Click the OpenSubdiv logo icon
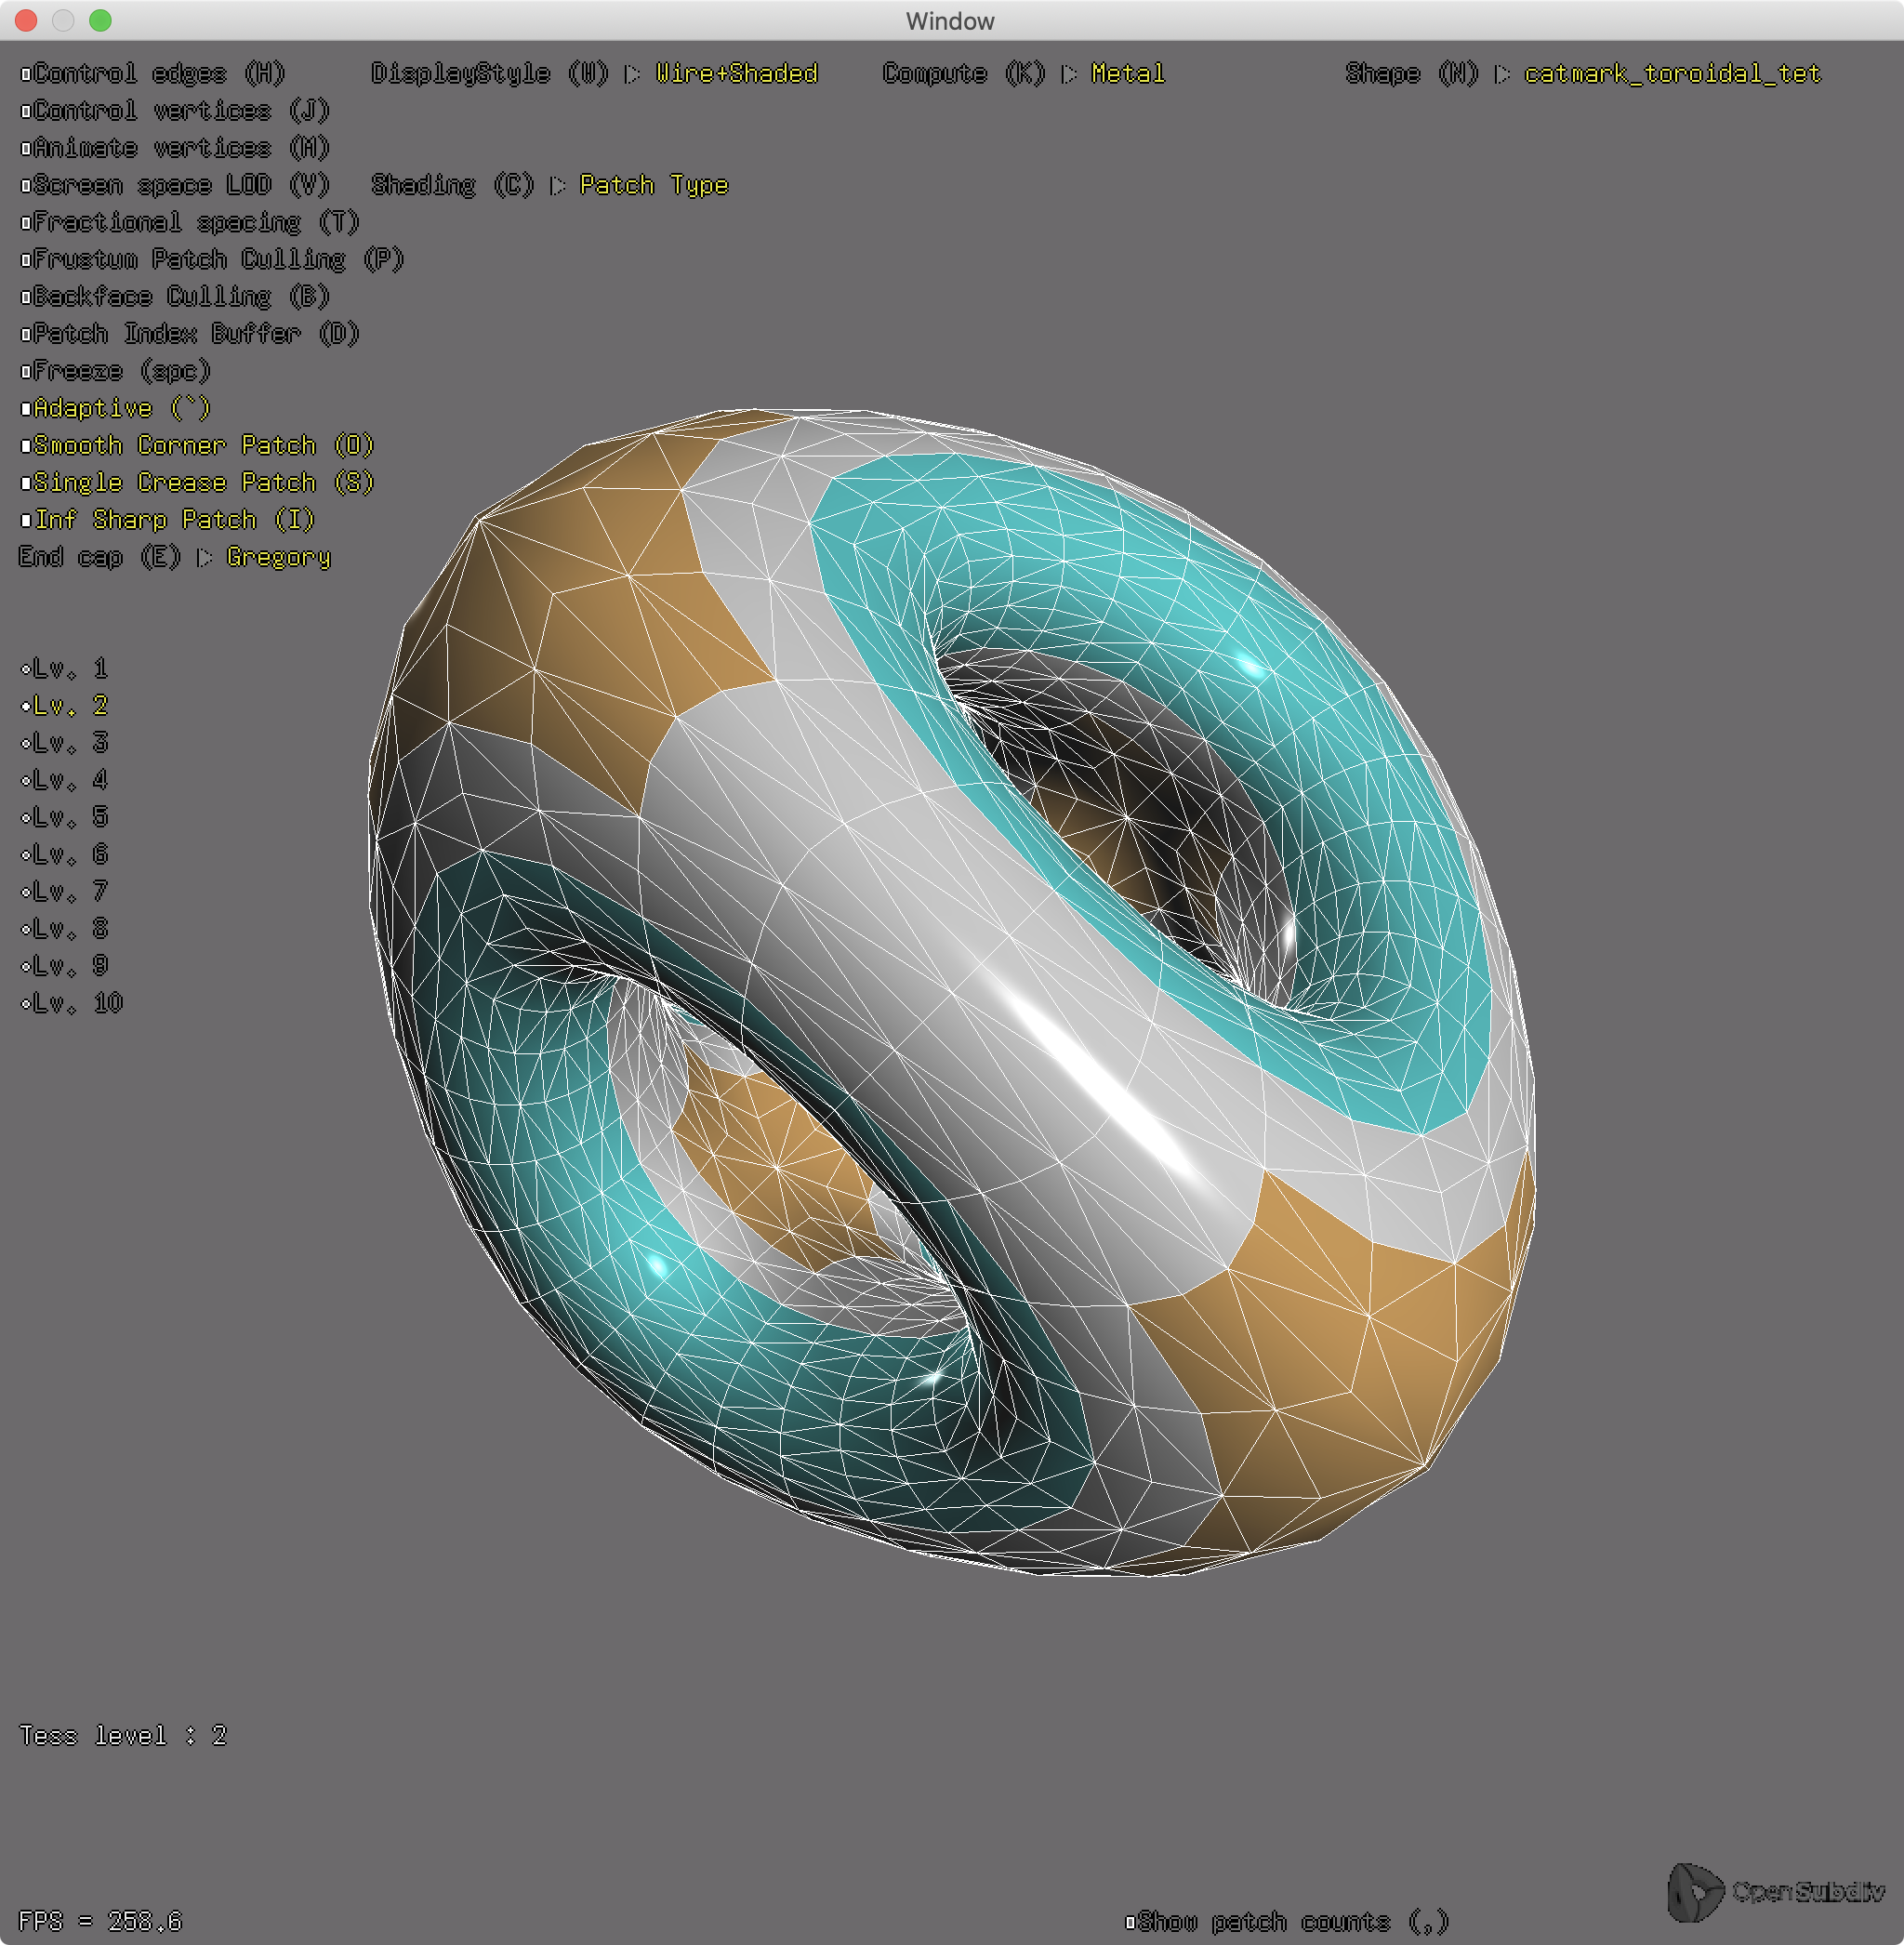The height and width of the screenshot is (1945, 1904). pyautogui.click(x=1694, y=1890)
